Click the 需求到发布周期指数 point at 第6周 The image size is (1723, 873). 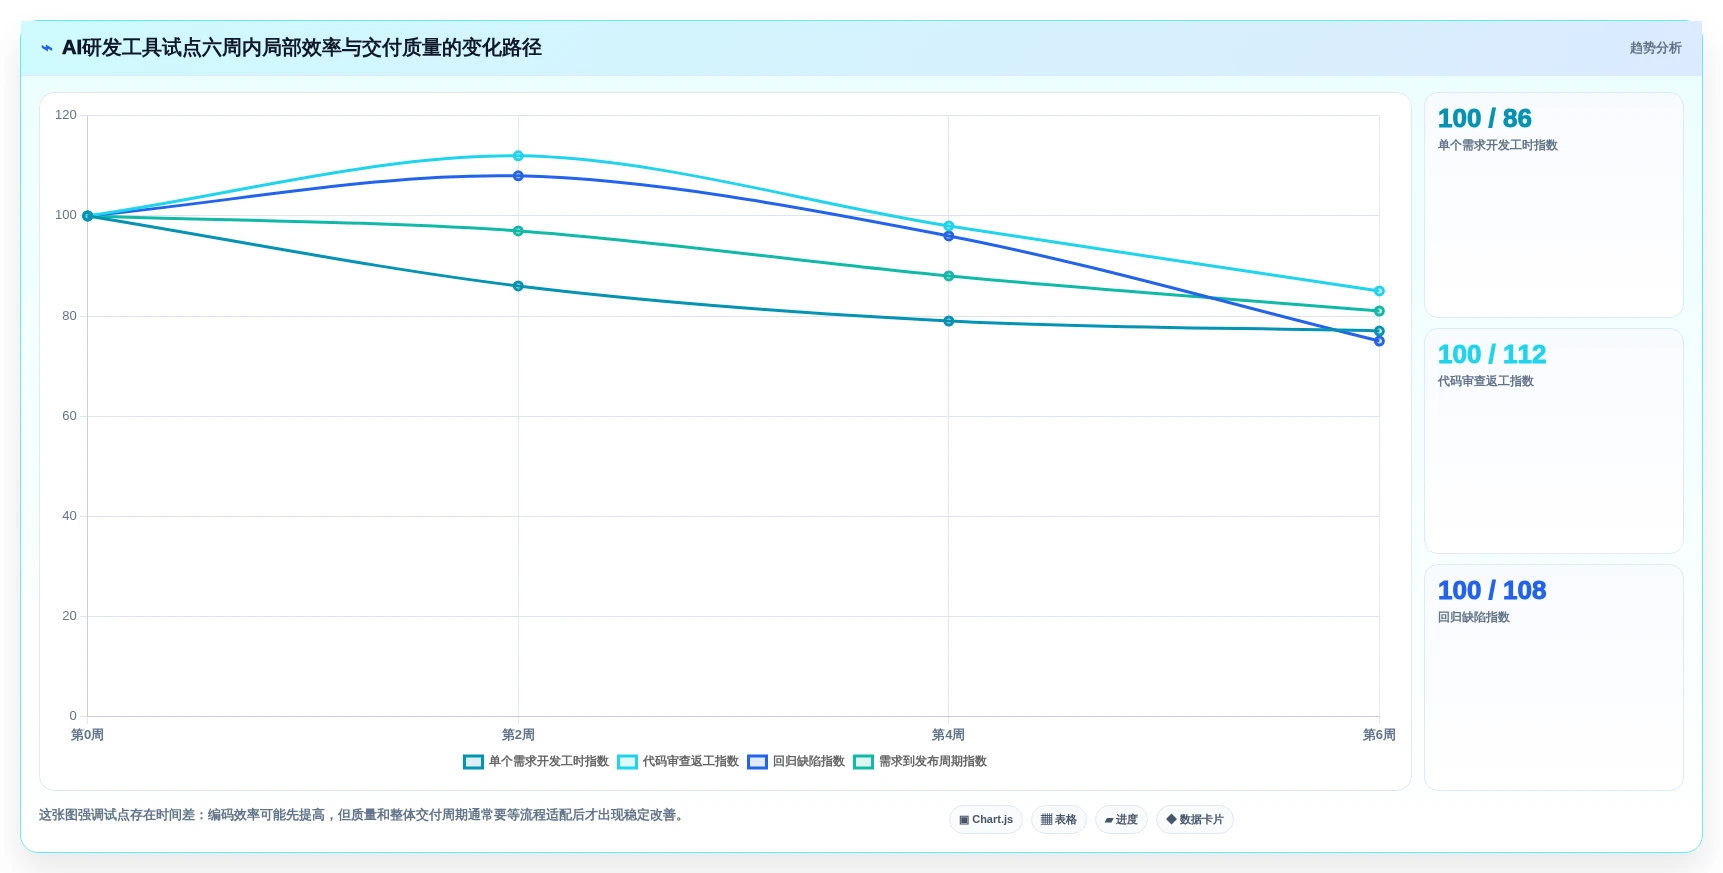click(1379, 311)
